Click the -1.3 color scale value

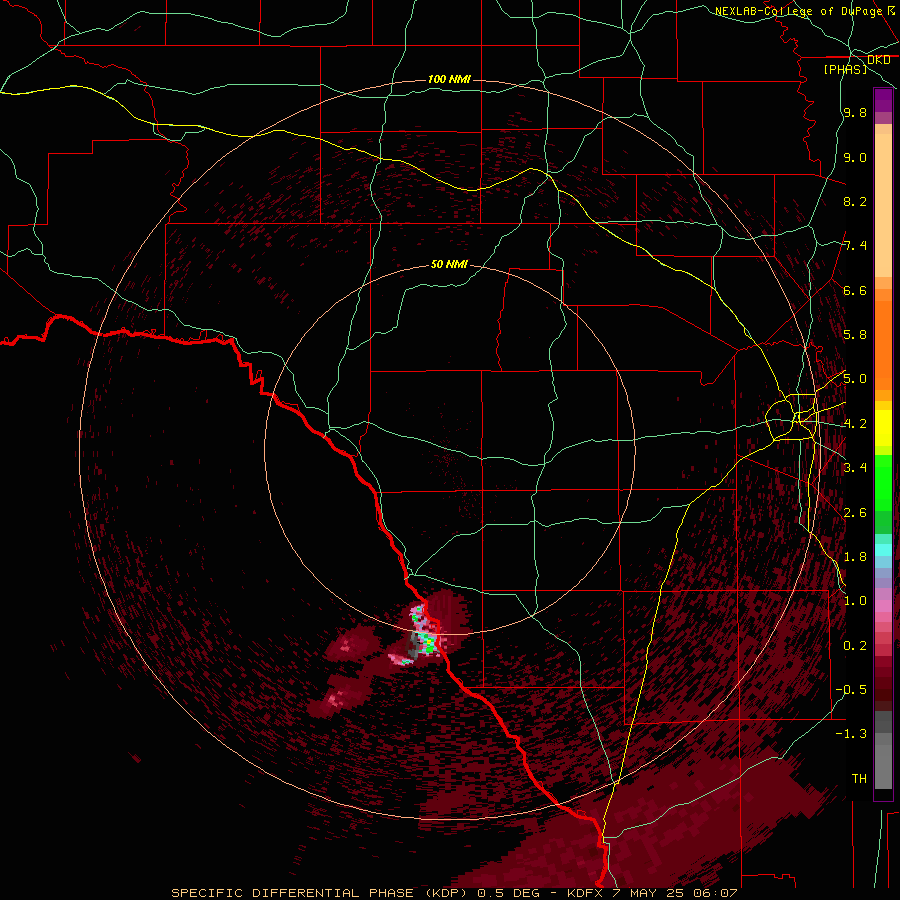tap(851, 734)
